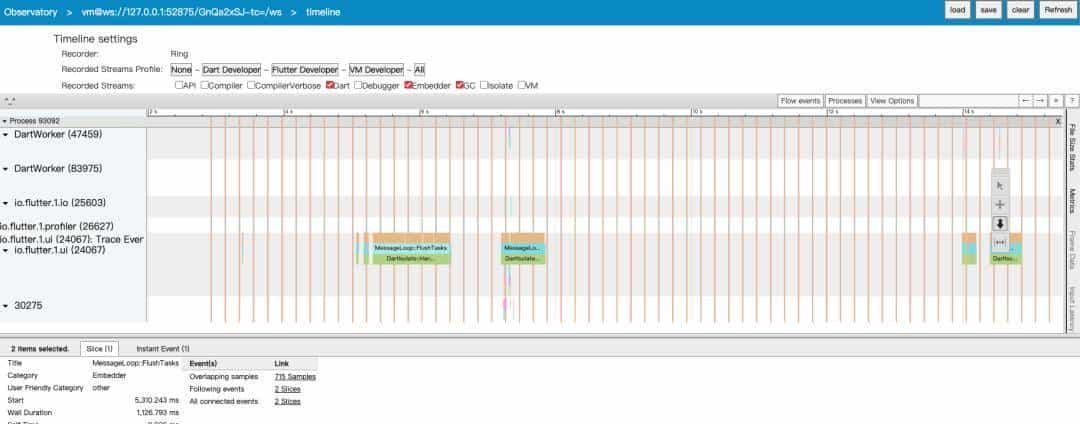Open the File Size Stats side tab
Screen dimensions: 1080x424
[x=1072, y=147]
